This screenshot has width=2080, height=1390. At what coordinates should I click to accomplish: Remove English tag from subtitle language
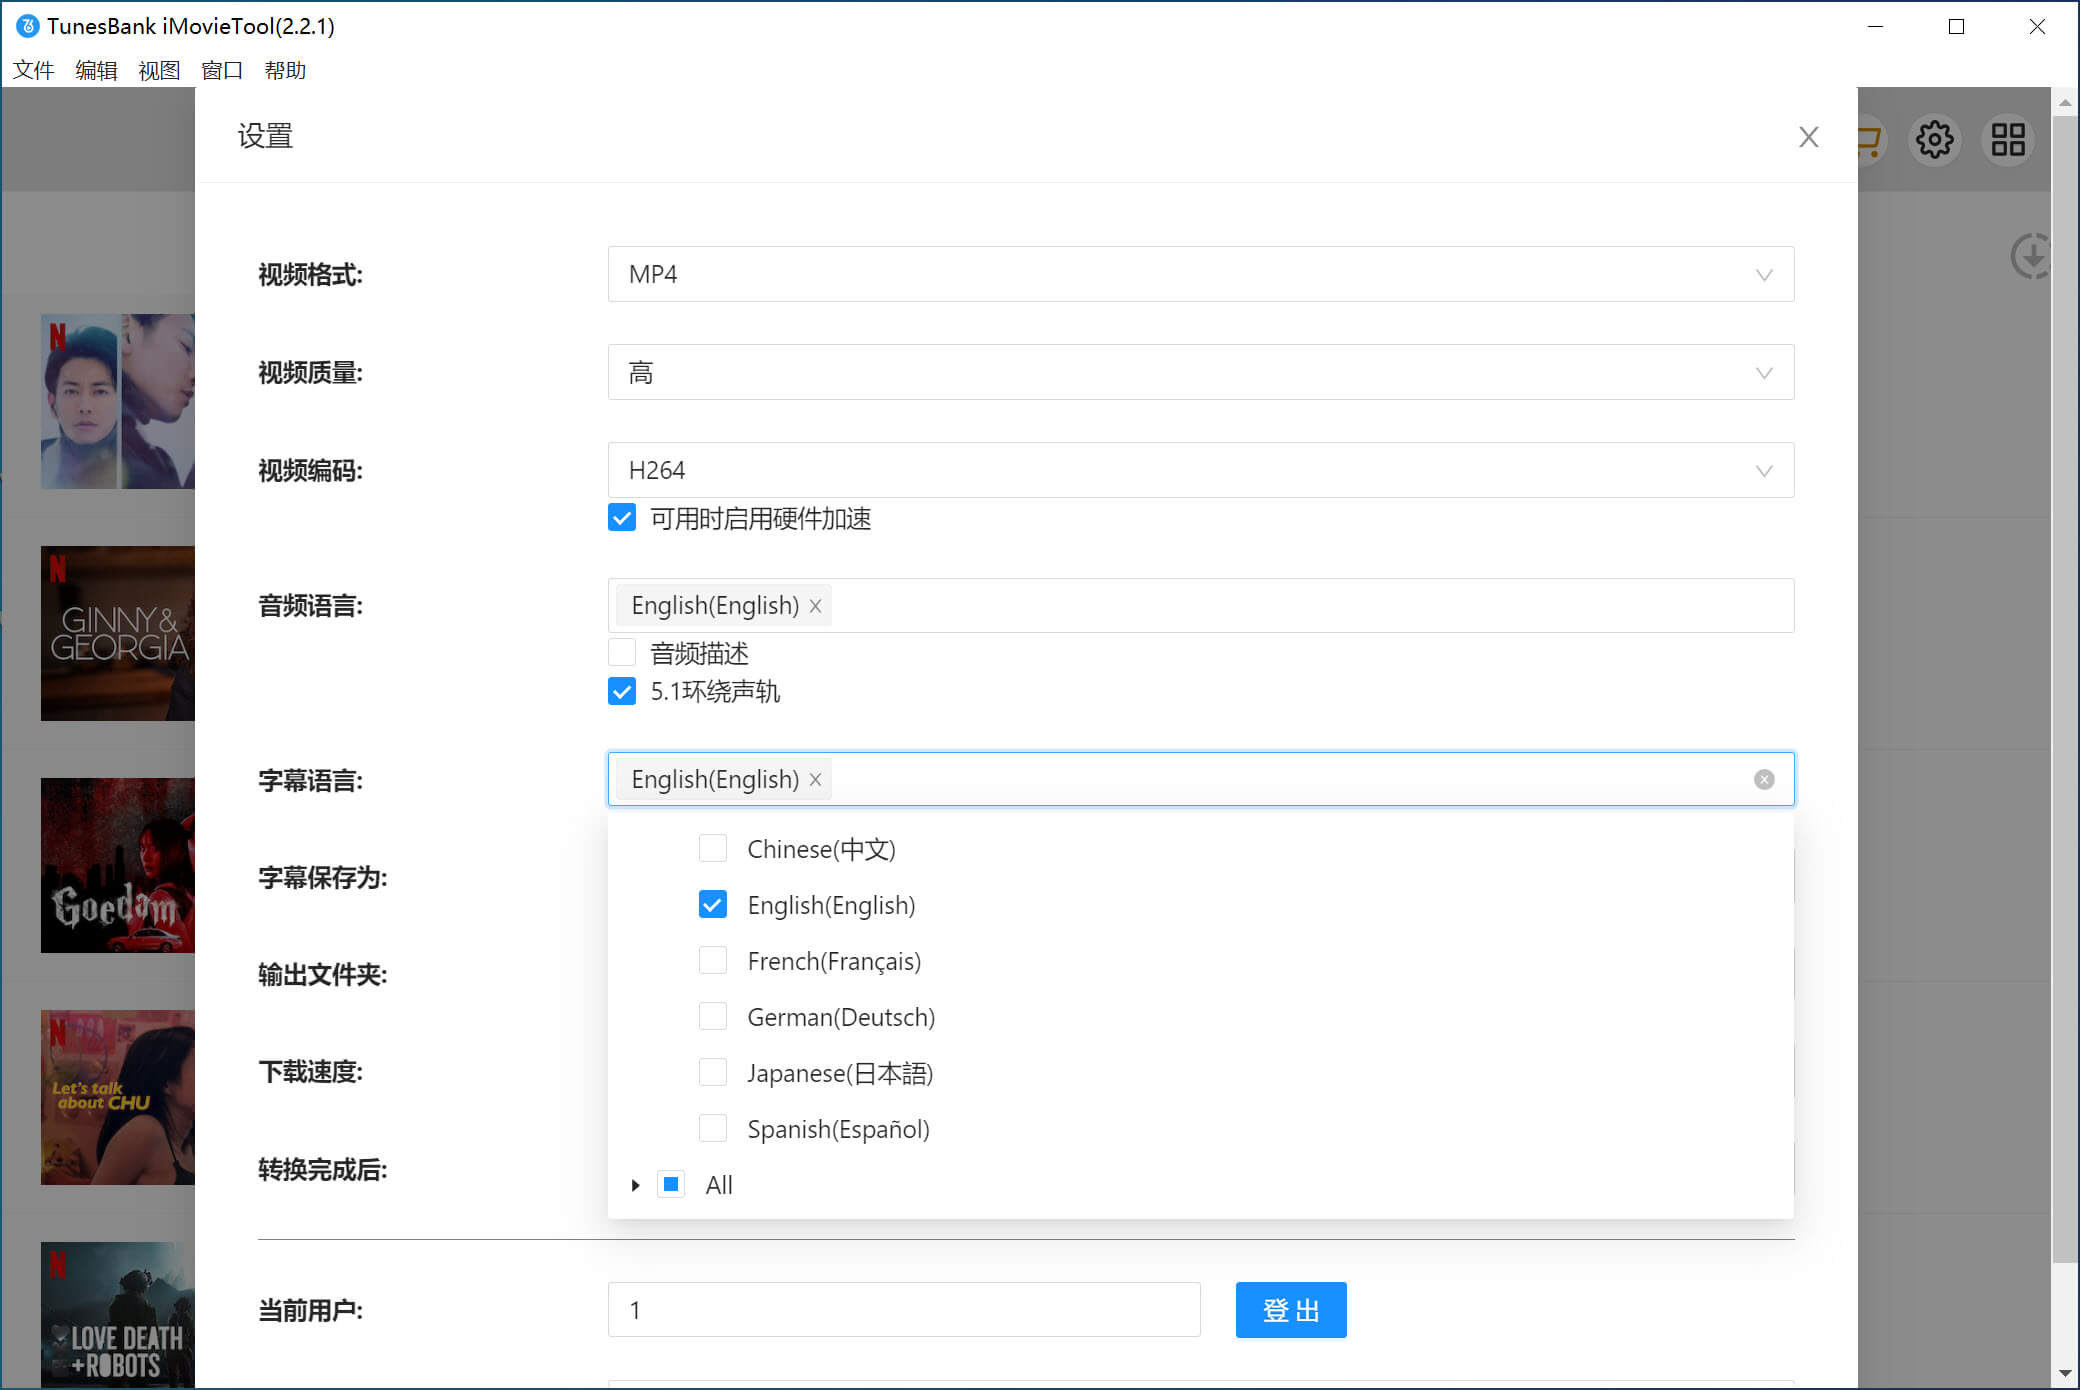pyautogui.click(x=815, y=780)
